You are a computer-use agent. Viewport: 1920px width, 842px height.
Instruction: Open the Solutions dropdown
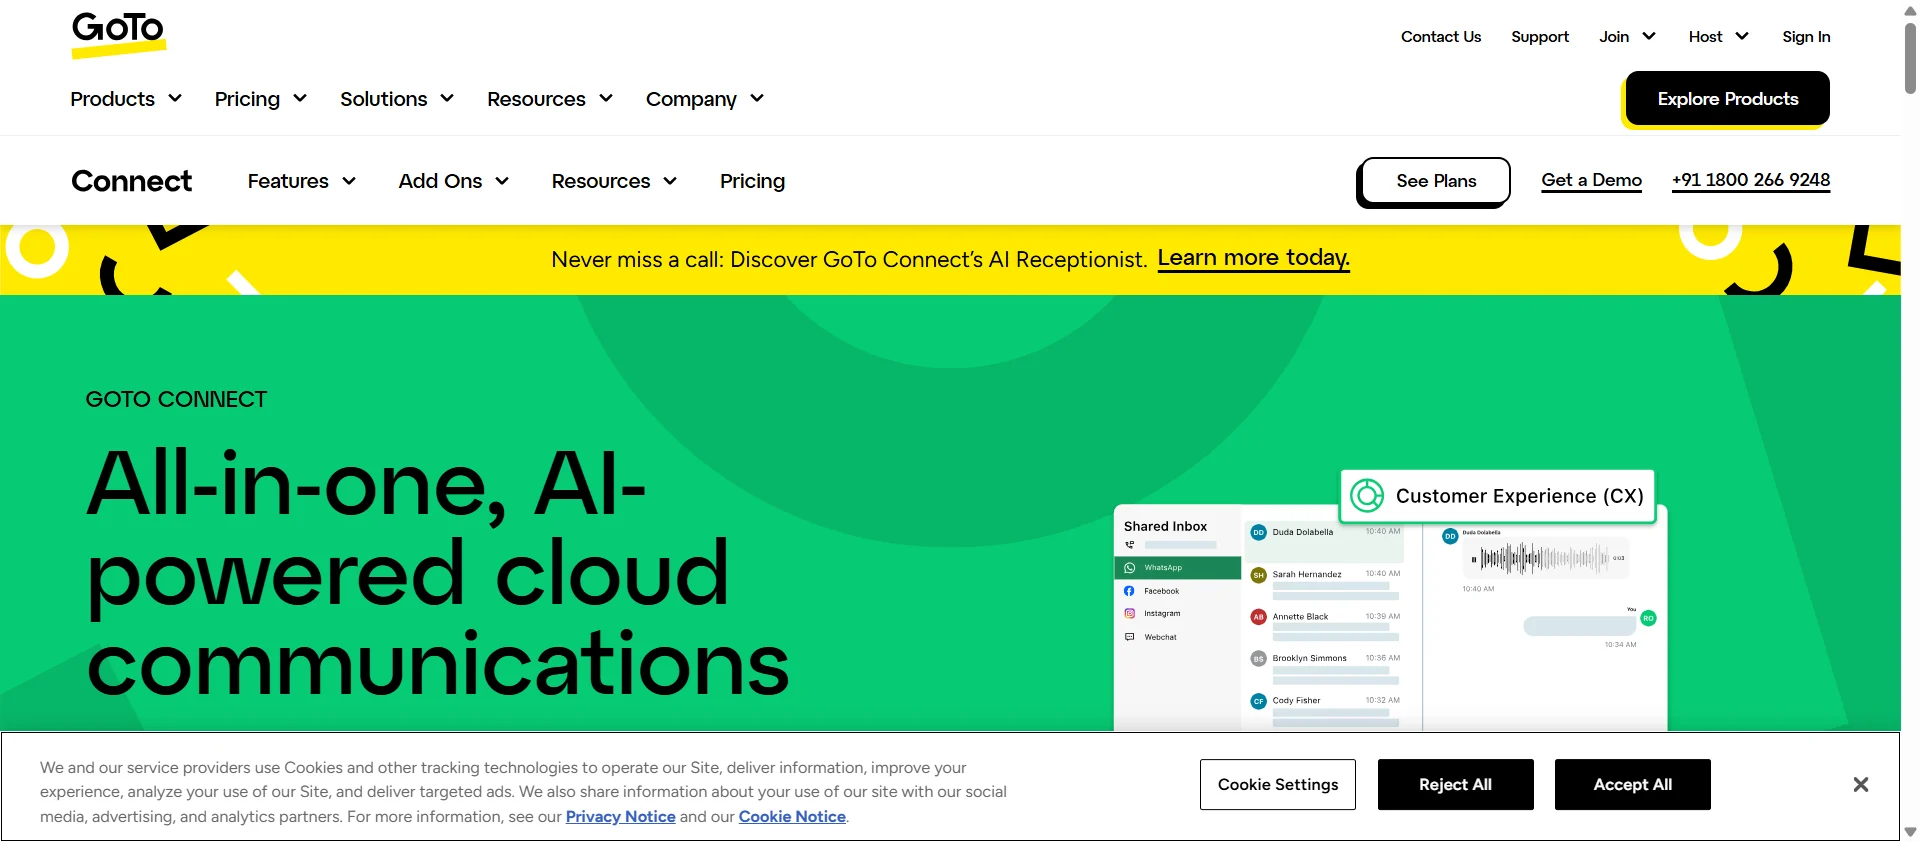point(397,99)
